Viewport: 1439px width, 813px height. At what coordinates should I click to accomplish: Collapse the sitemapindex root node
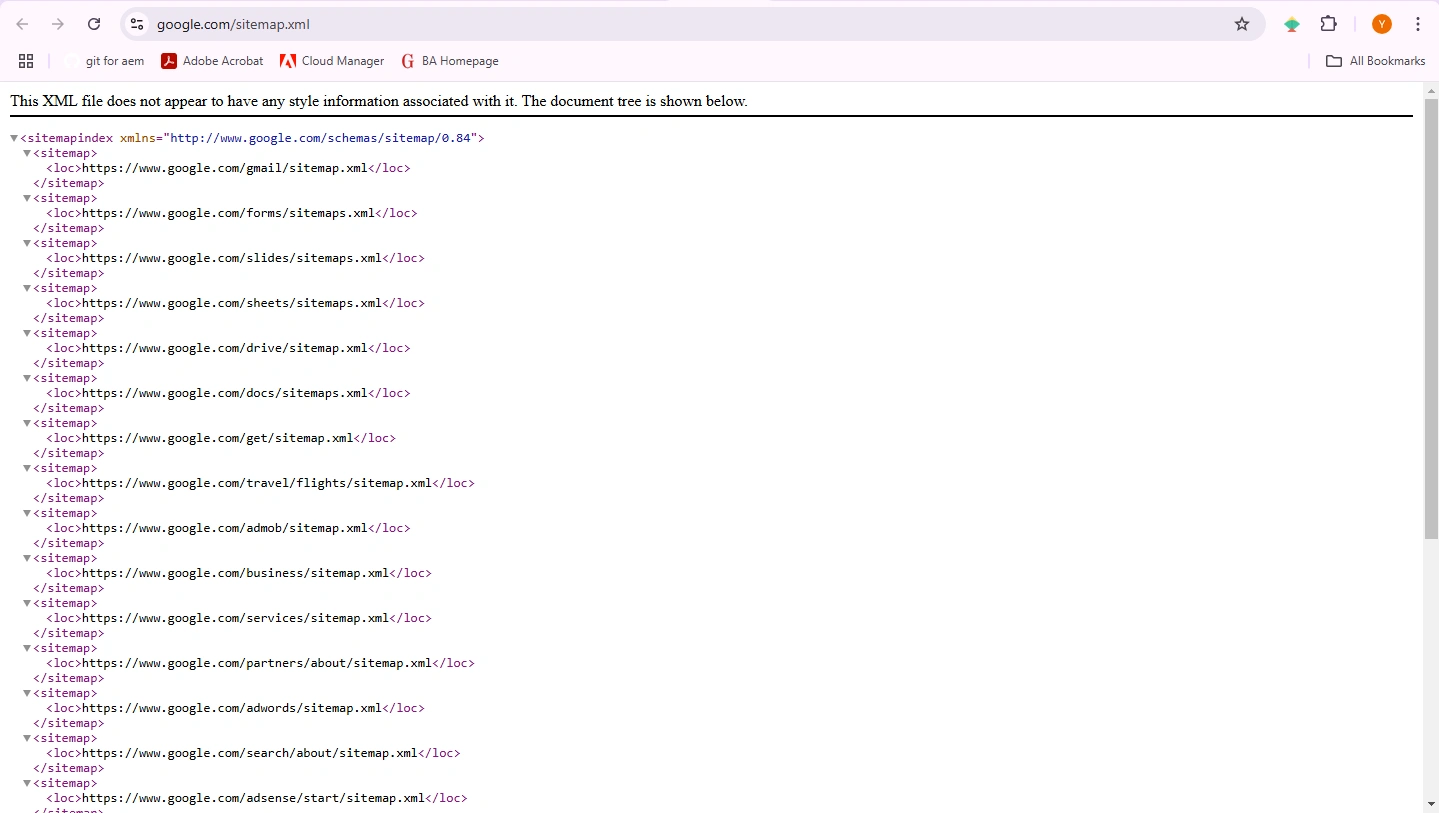click(14, 138)
